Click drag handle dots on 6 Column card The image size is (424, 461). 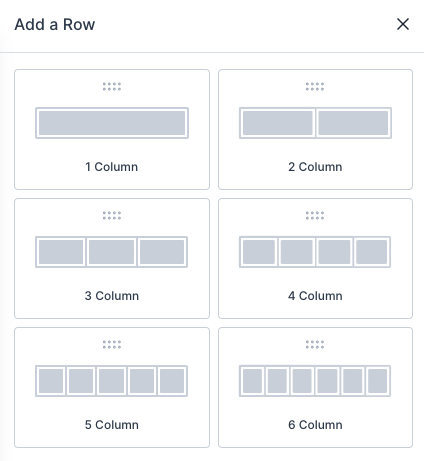315,345
